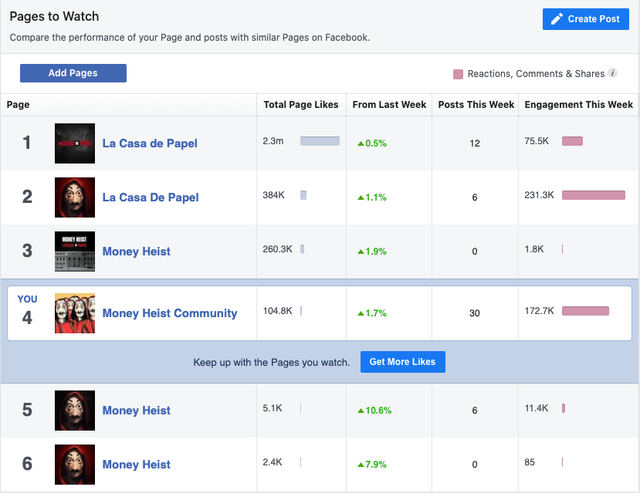Image resolution: width=640 pixels, height=493 pixels.
Task: Open La Casa de Papel page ranked 1
Action: point(150,143)
